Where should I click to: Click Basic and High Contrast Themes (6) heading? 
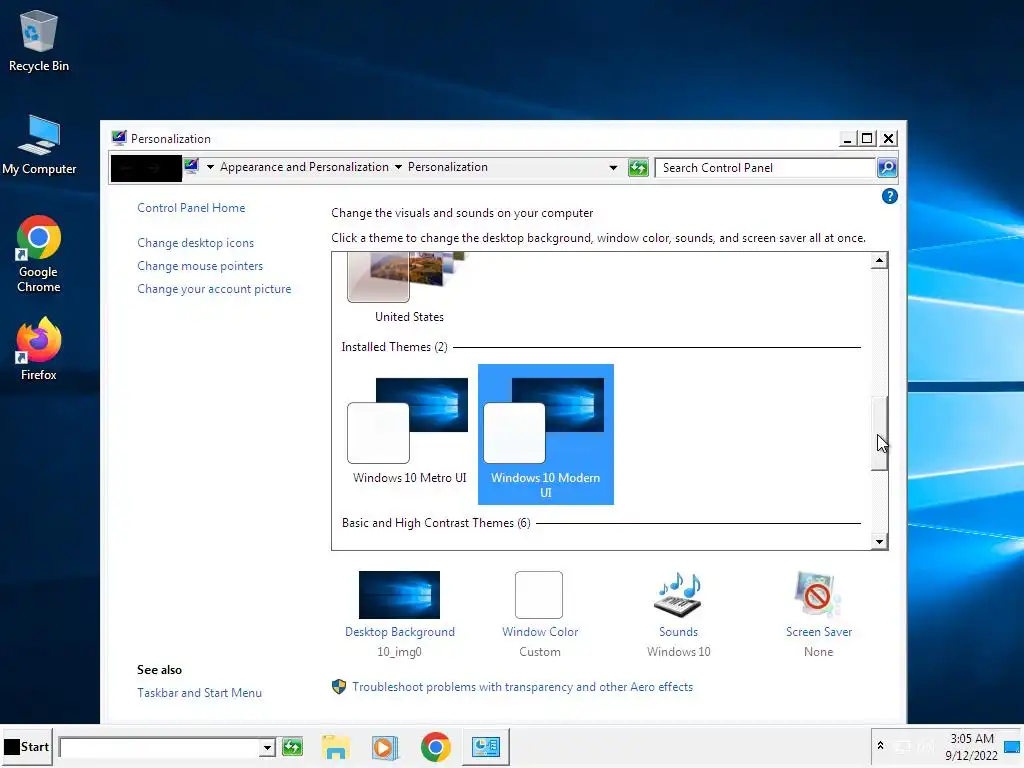point(436,523)
